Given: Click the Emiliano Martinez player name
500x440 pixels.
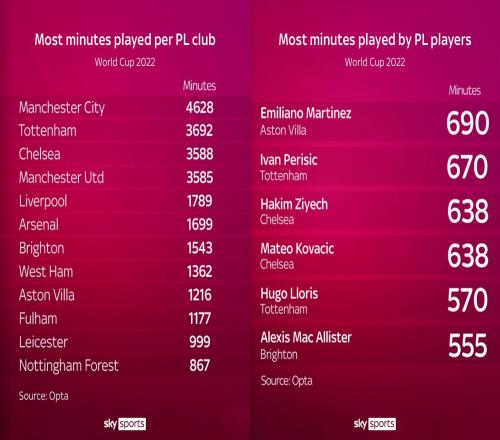Looking at the screenshot, I should coord(306,113).
